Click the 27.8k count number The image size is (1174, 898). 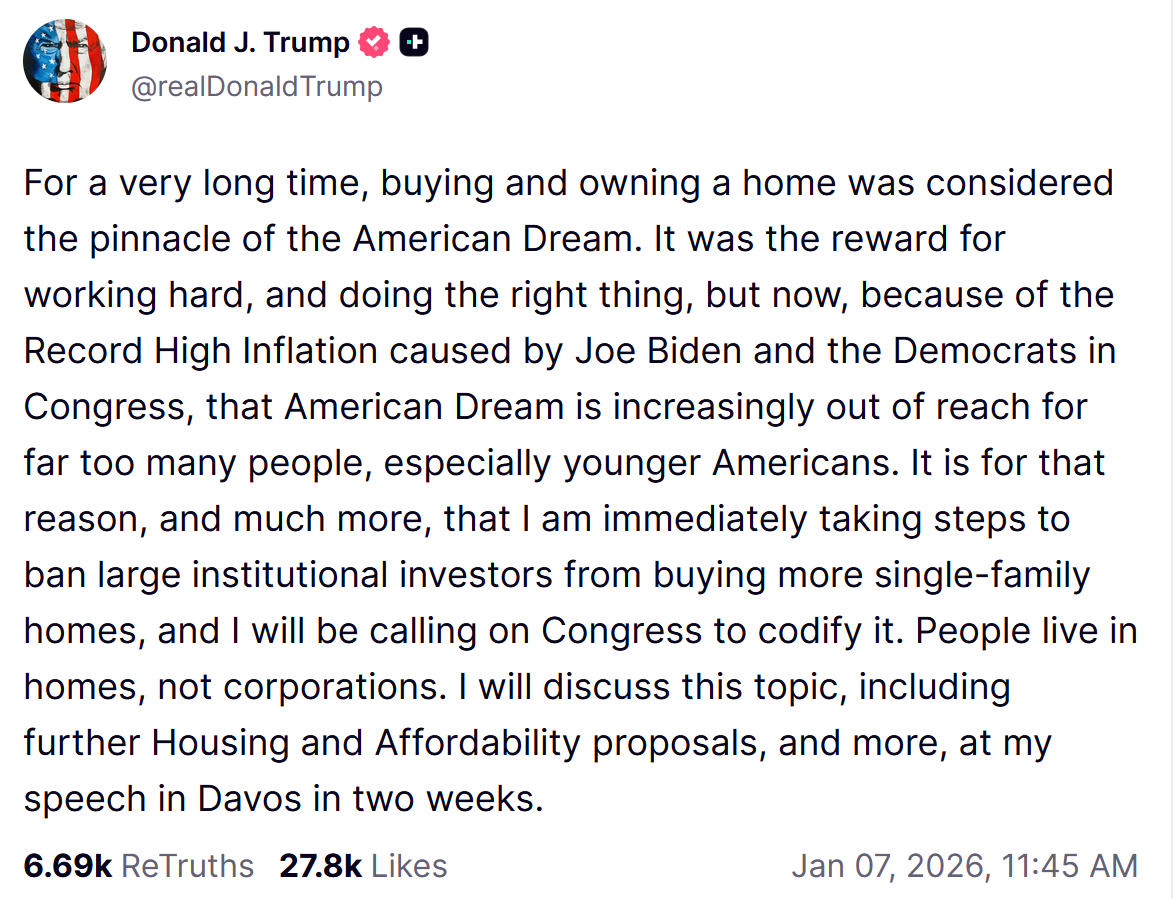[x=320, y=865]
